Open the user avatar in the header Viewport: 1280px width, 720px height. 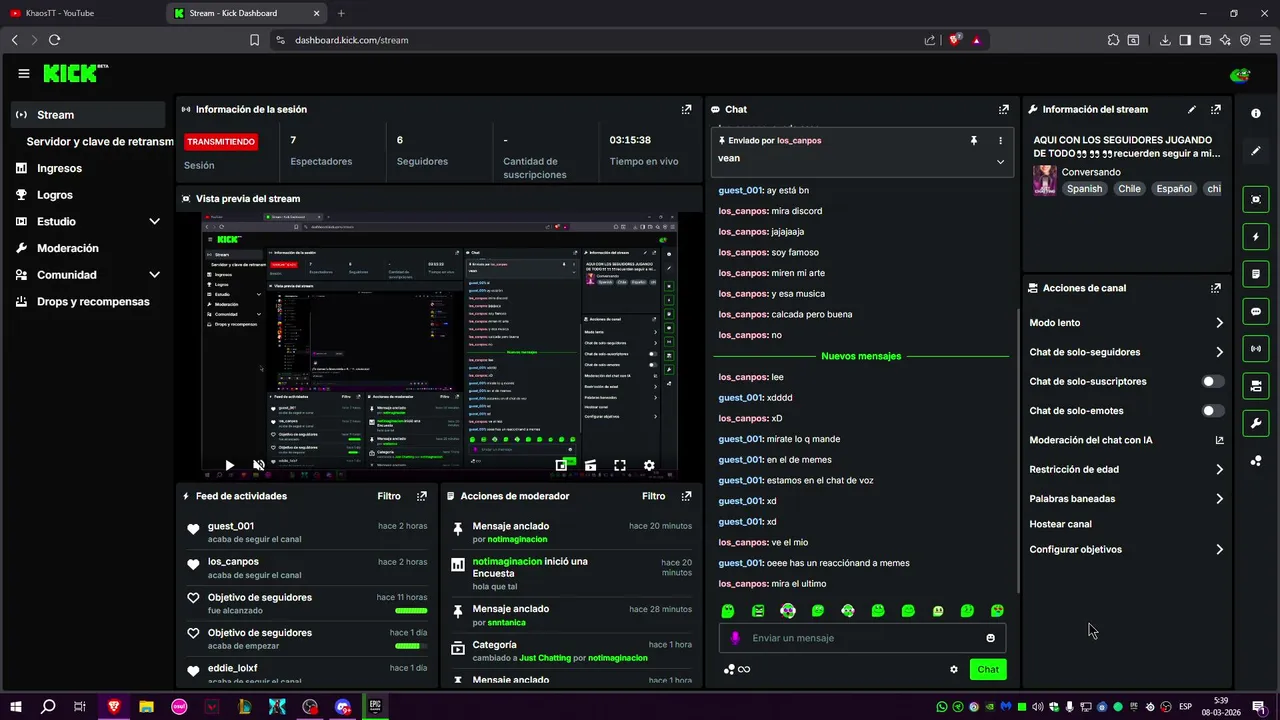pyautogui.click(x=1240, y=75)
